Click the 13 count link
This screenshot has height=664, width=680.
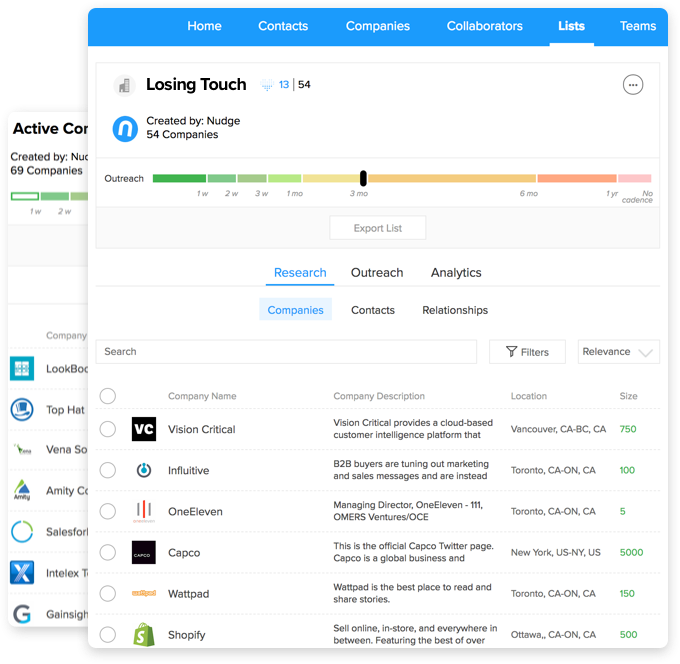click(284, 85)
